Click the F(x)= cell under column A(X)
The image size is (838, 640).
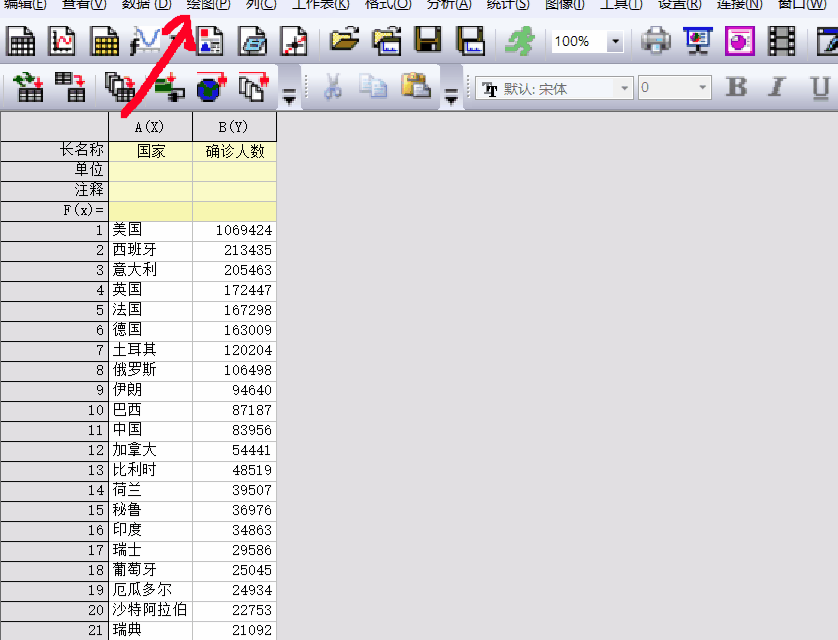pos(150,210)
